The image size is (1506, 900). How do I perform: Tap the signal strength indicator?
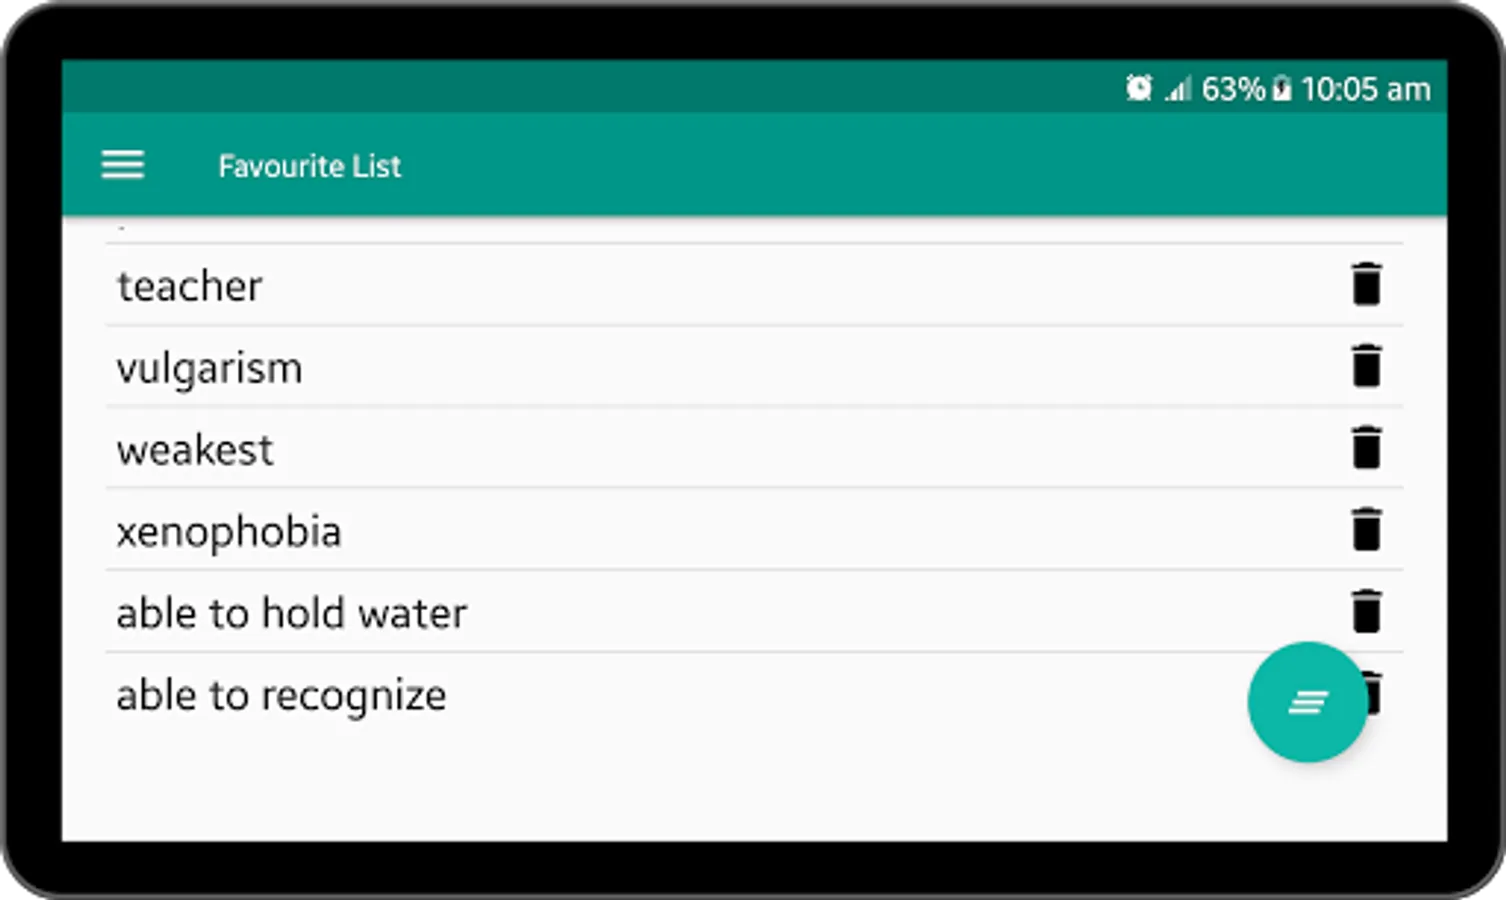coord(1178,90)
